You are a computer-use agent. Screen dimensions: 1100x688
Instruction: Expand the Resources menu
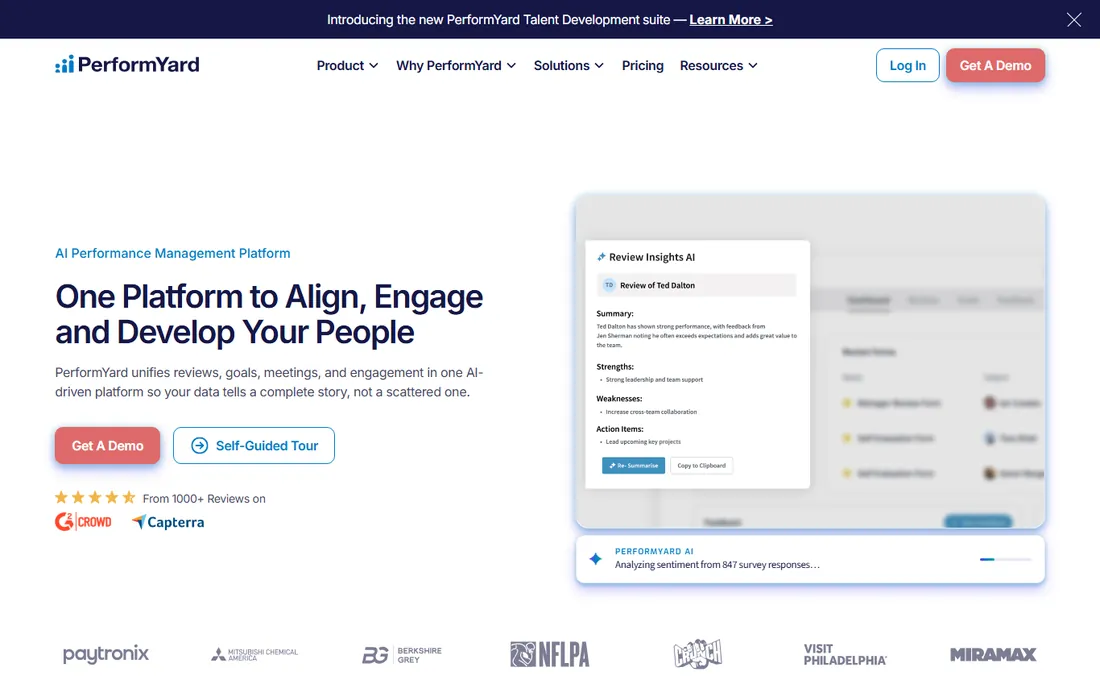[718, 65]
